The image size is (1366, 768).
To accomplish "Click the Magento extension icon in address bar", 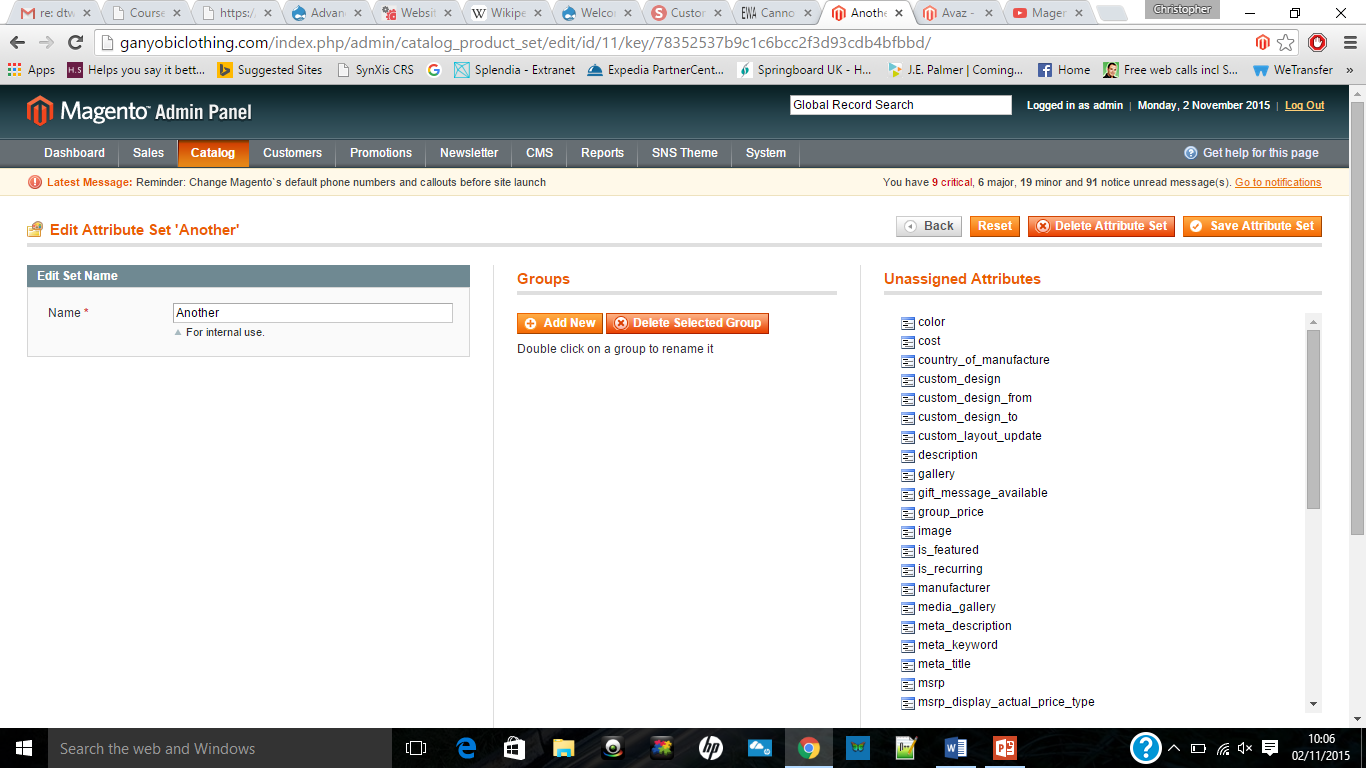I will (1262, 43).
